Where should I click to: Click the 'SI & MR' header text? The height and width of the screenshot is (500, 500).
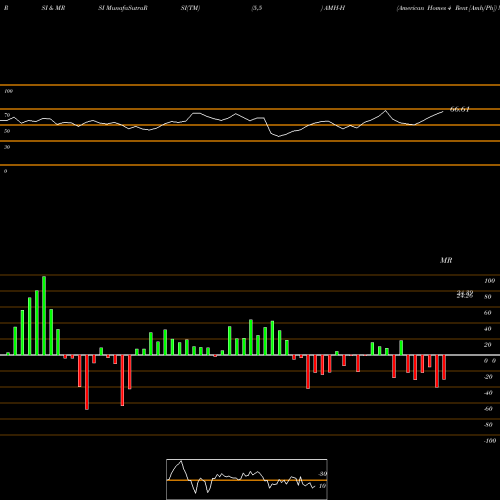53,8
